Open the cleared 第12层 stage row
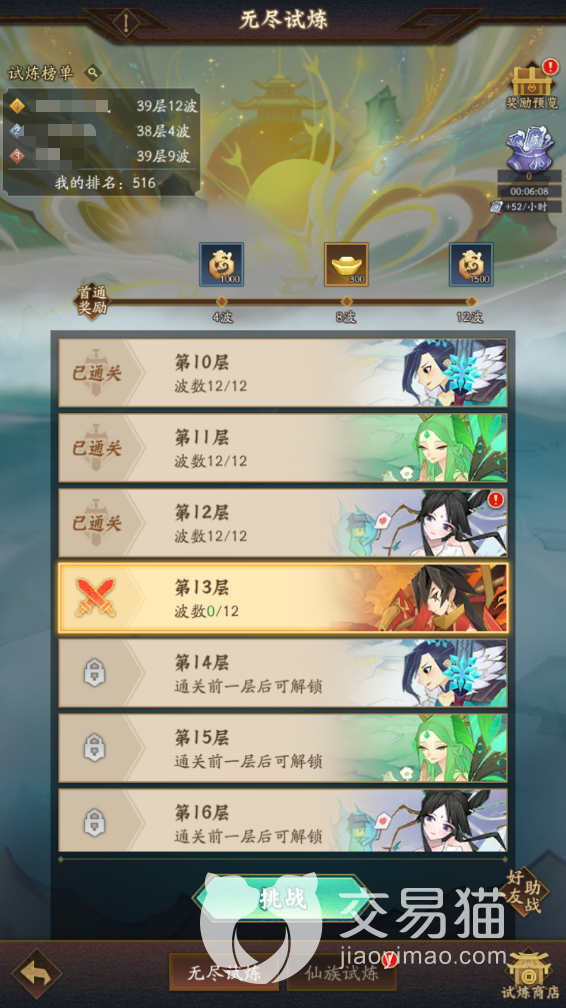Screen dimensions: 566x1008 [x=283, y=523]
